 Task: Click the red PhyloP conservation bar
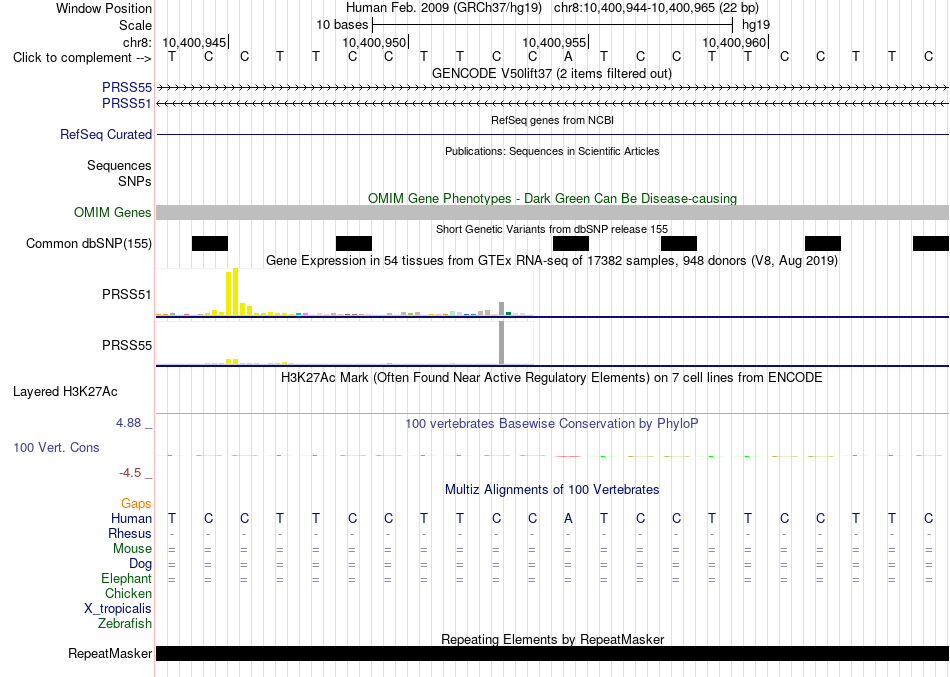click(568, 456)
